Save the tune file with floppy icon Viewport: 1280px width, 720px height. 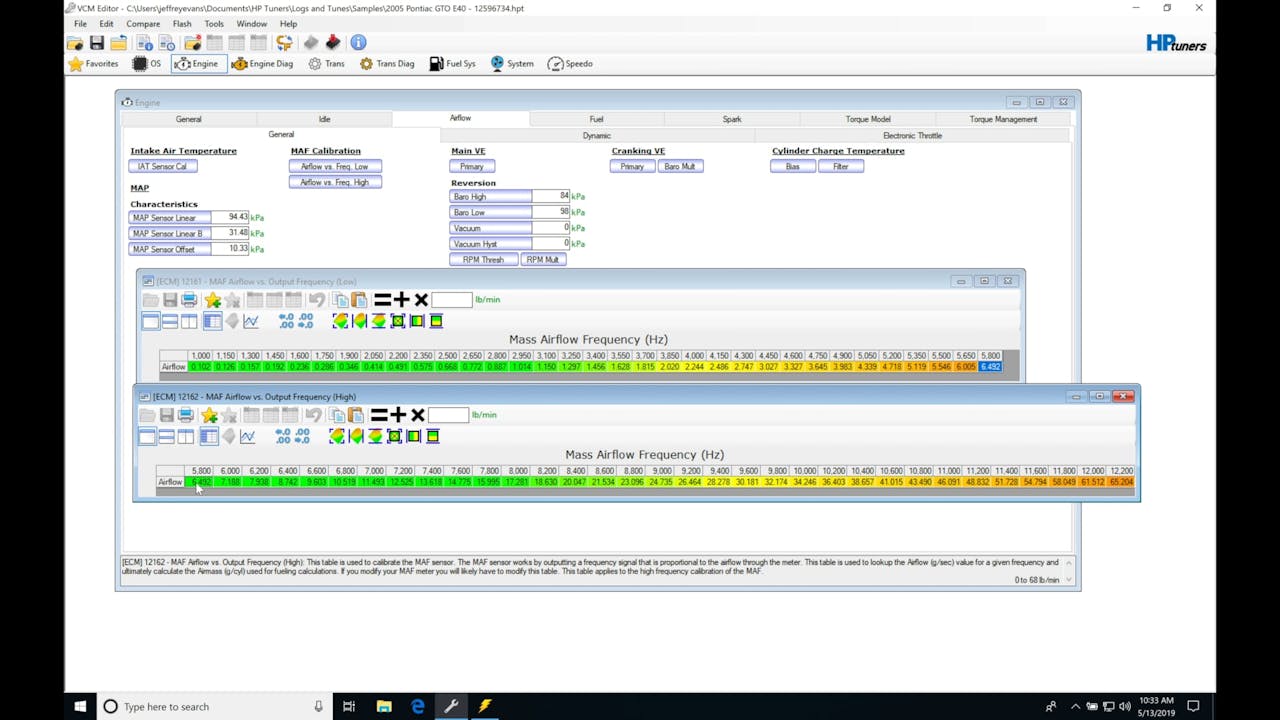coord(97,43)
